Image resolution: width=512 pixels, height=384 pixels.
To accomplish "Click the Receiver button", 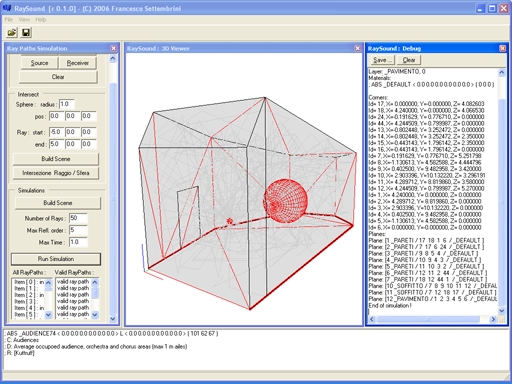I will tap(78, 63).
